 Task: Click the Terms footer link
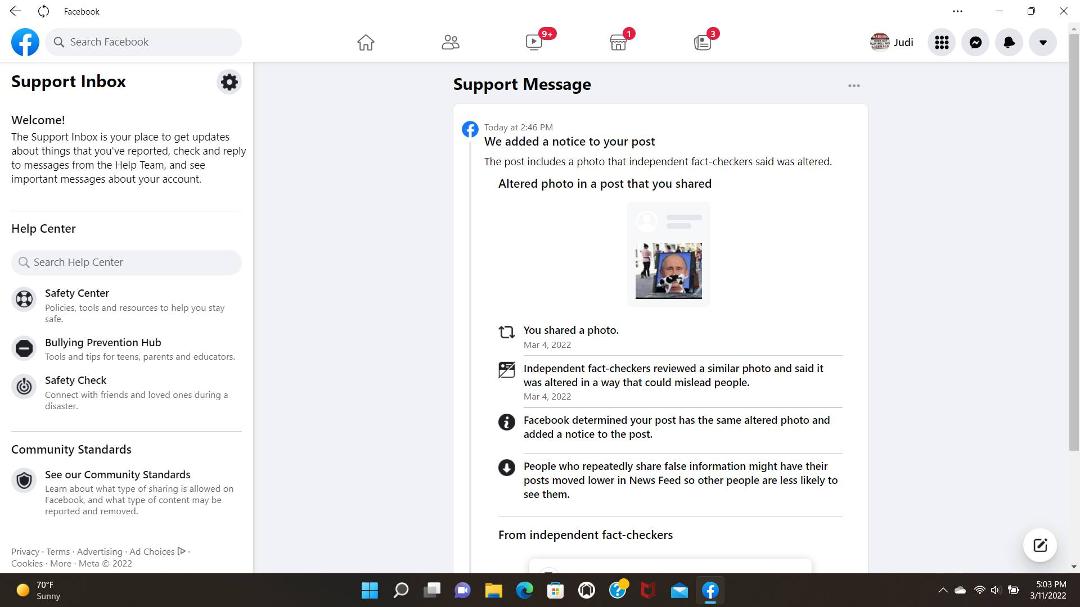click(x=58, y=552)
